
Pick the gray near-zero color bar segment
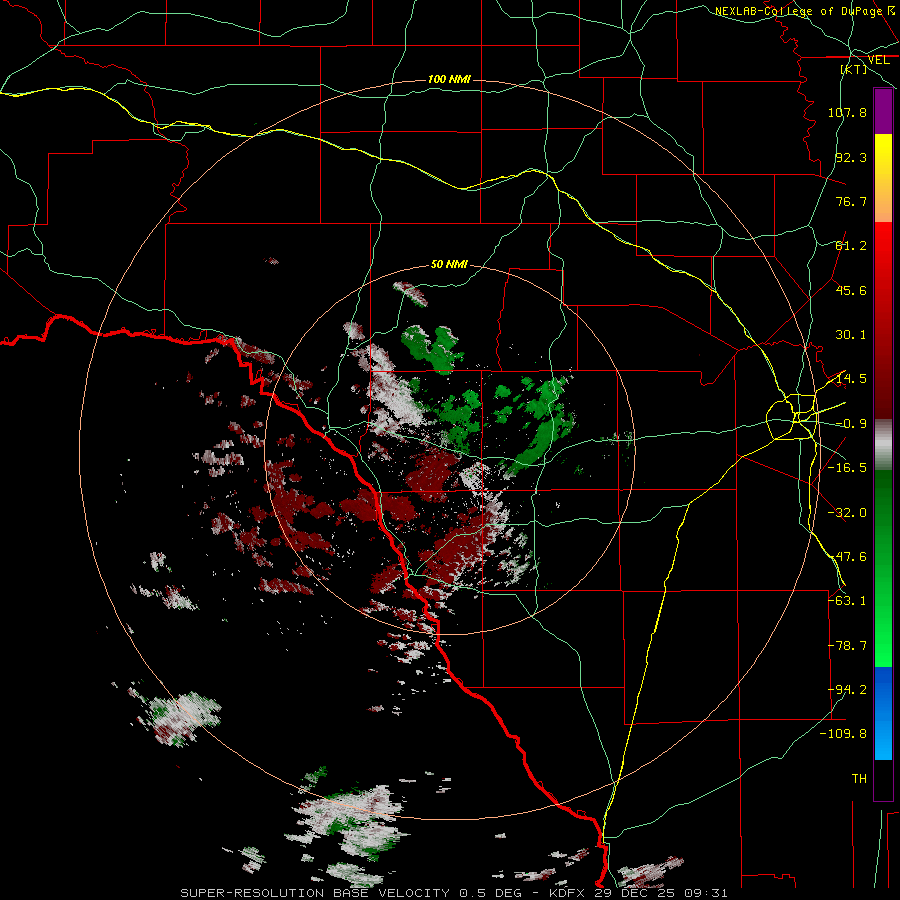(x=883, y=445)
